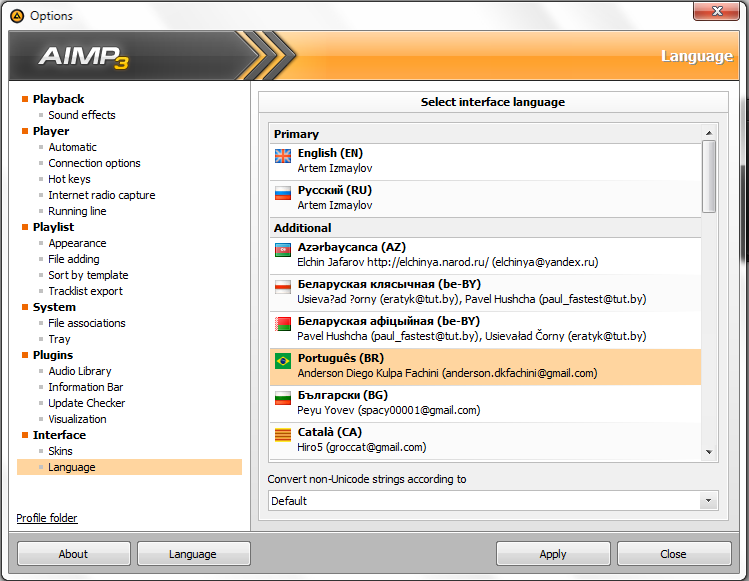Click the official Belarusian red-green flag icon
This screenshot has height=581, width=749.
(x=283, y=324)
